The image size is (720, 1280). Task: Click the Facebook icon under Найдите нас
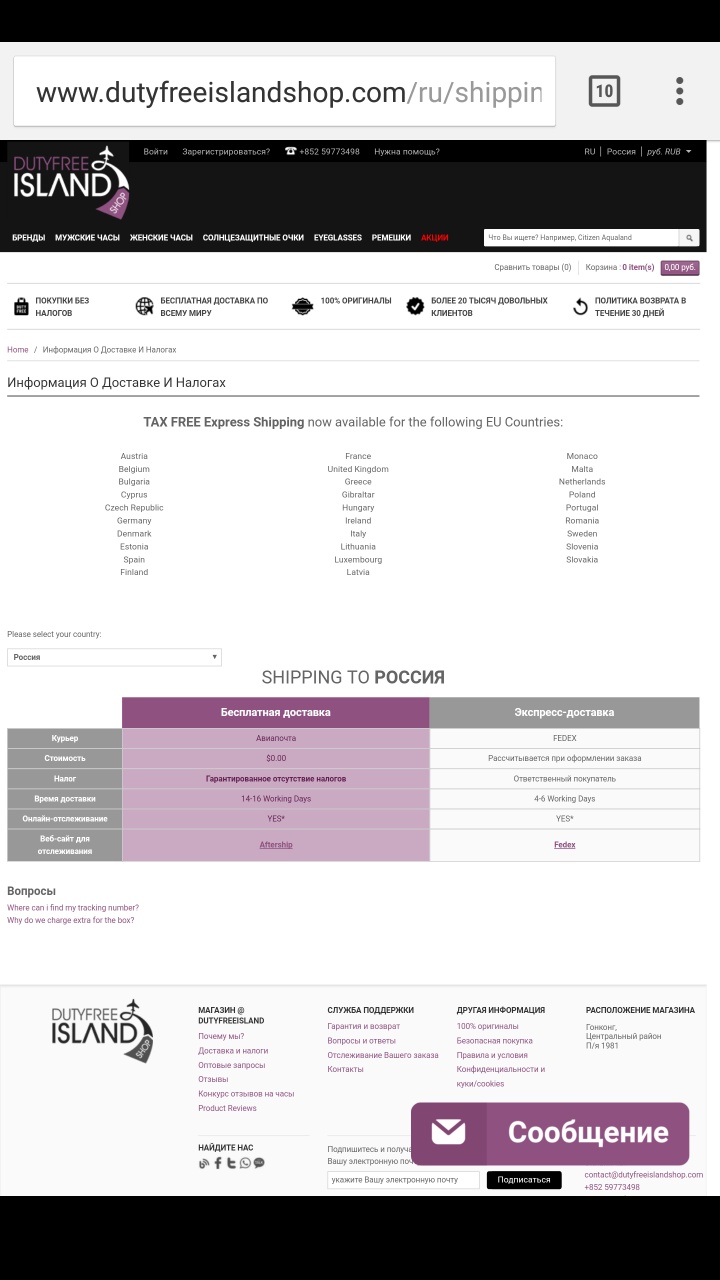(218, 1163)
